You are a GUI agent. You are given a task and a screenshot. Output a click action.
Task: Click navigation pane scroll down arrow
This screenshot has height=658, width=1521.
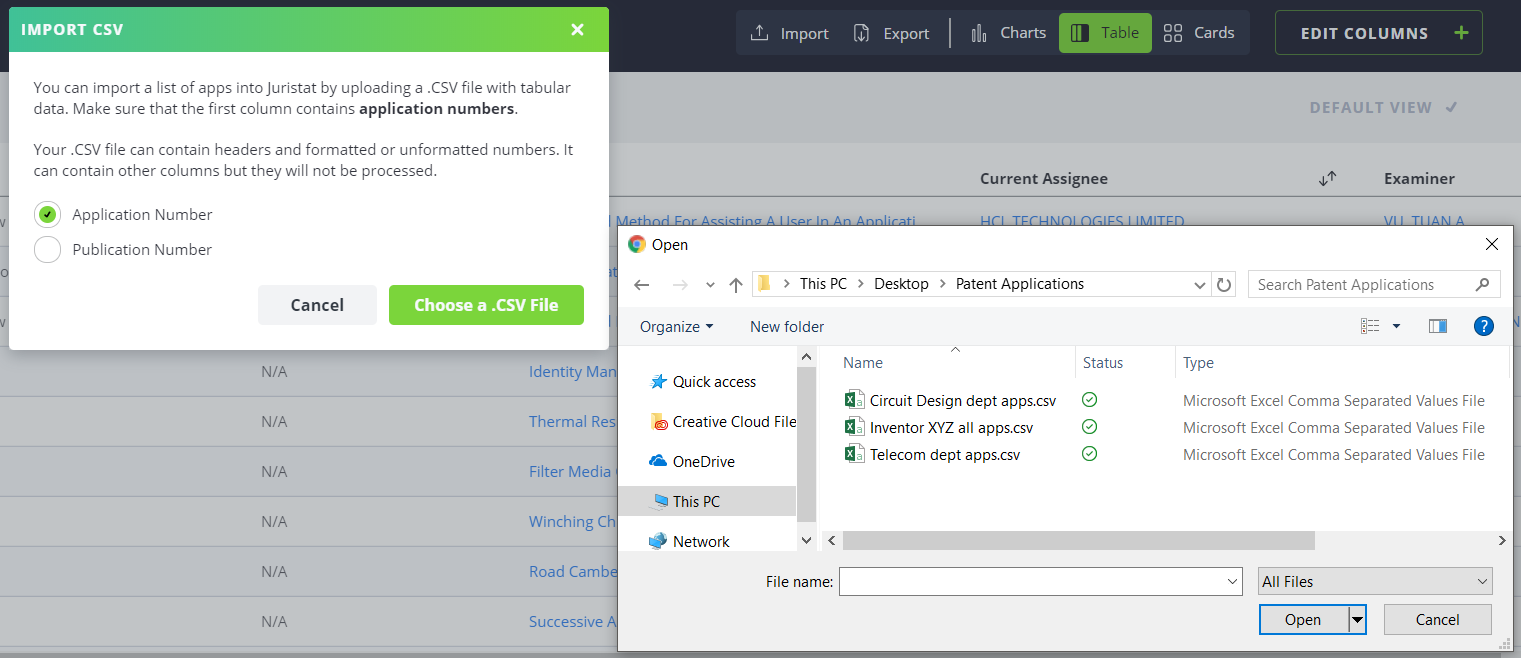[807, 540]
